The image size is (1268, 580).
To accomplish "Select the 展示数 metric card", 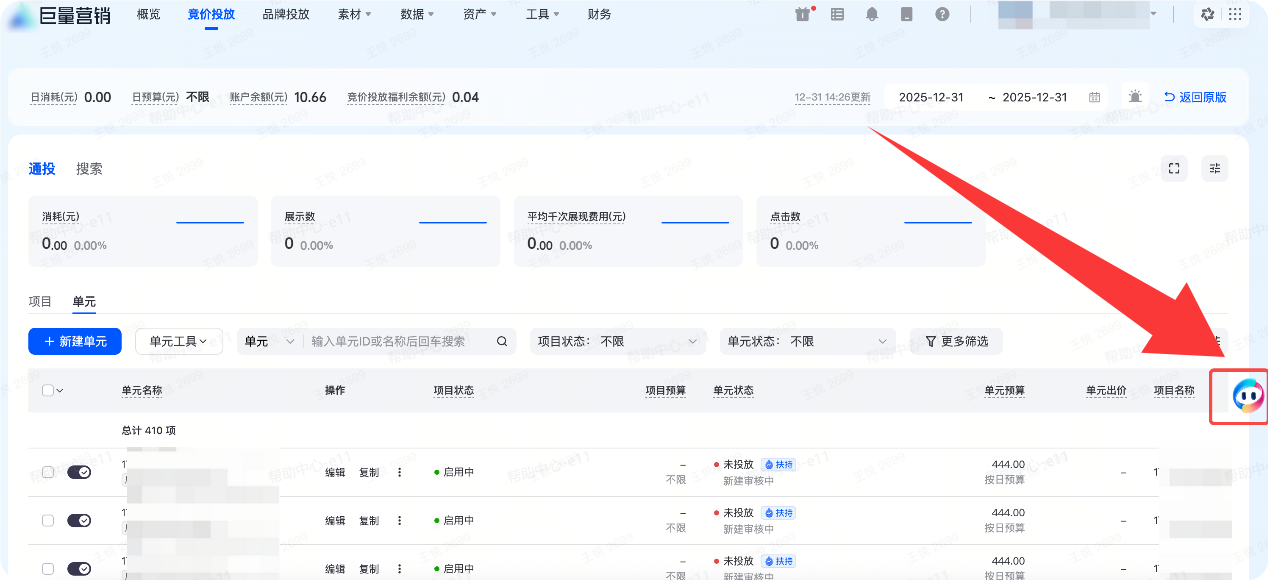I will [385, 231].
